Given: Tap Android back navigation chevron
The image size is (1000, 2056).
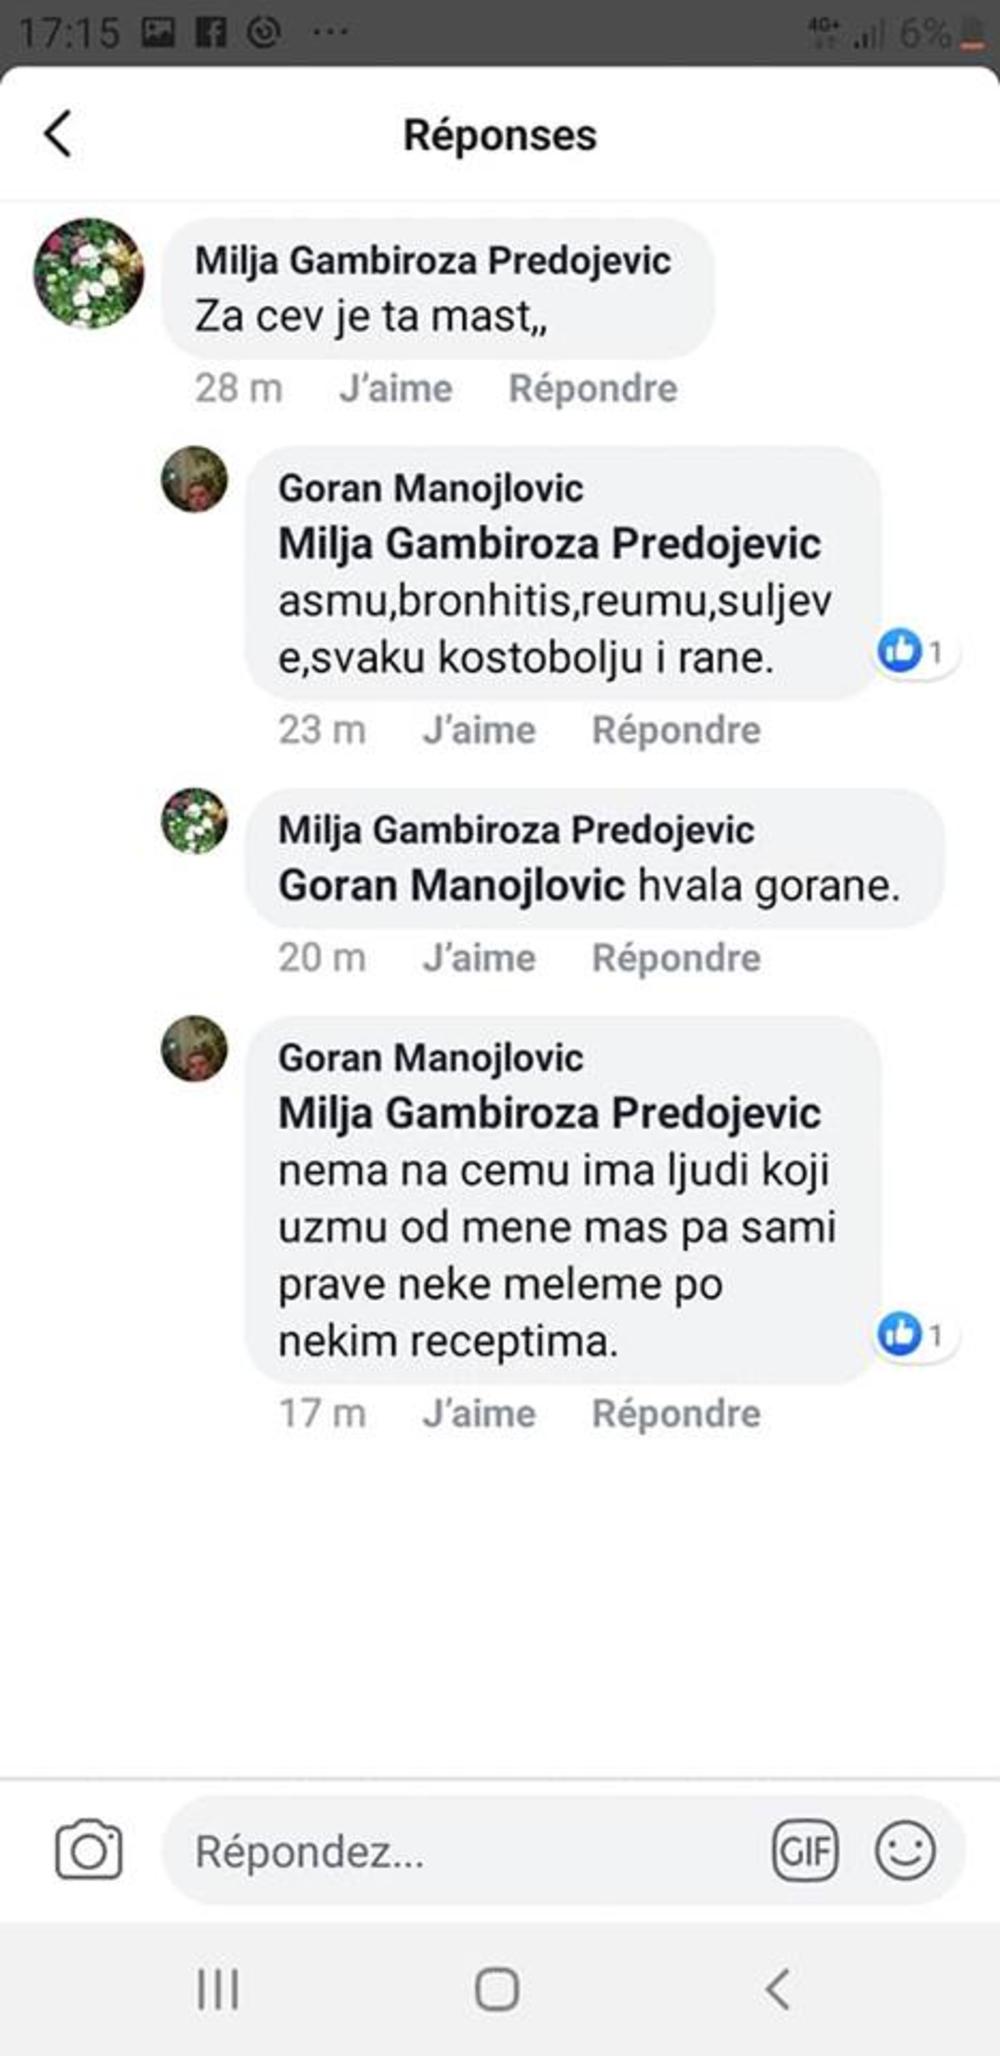Looking at the screenshot, I should [778, 1989].
